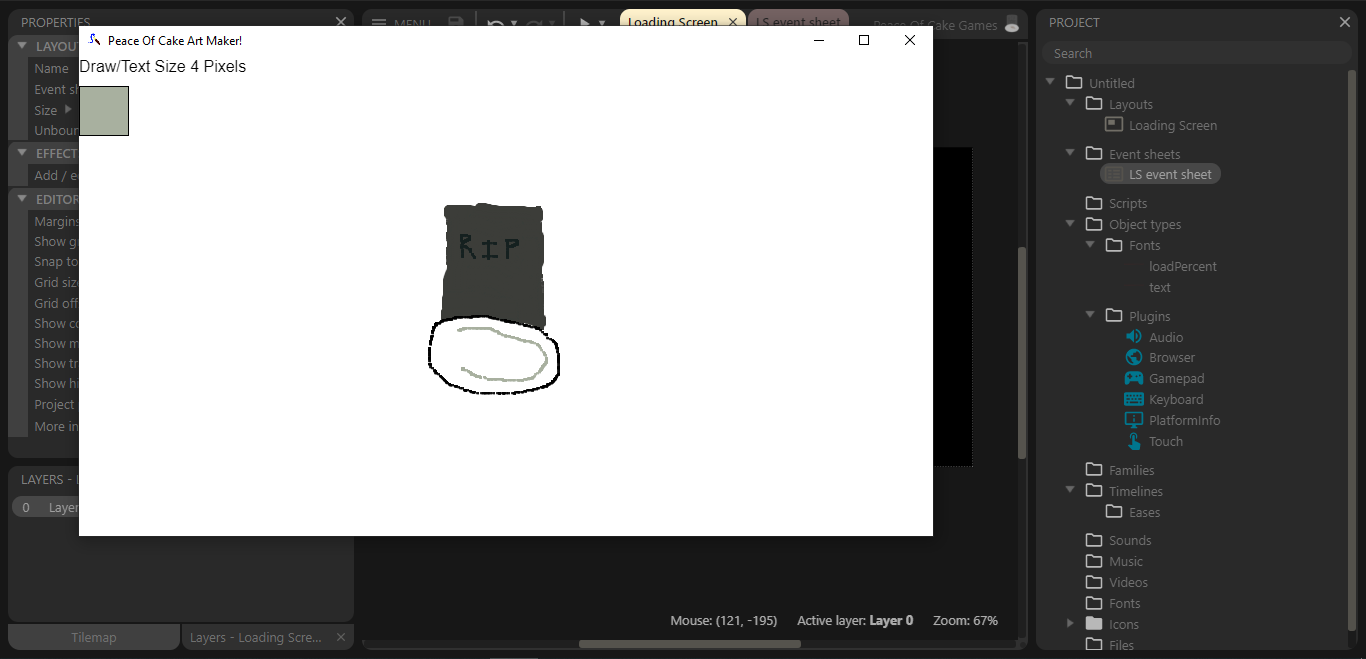Close the Properties panel
Screen dimensions: 1366x659
click(x=341, y=22)
